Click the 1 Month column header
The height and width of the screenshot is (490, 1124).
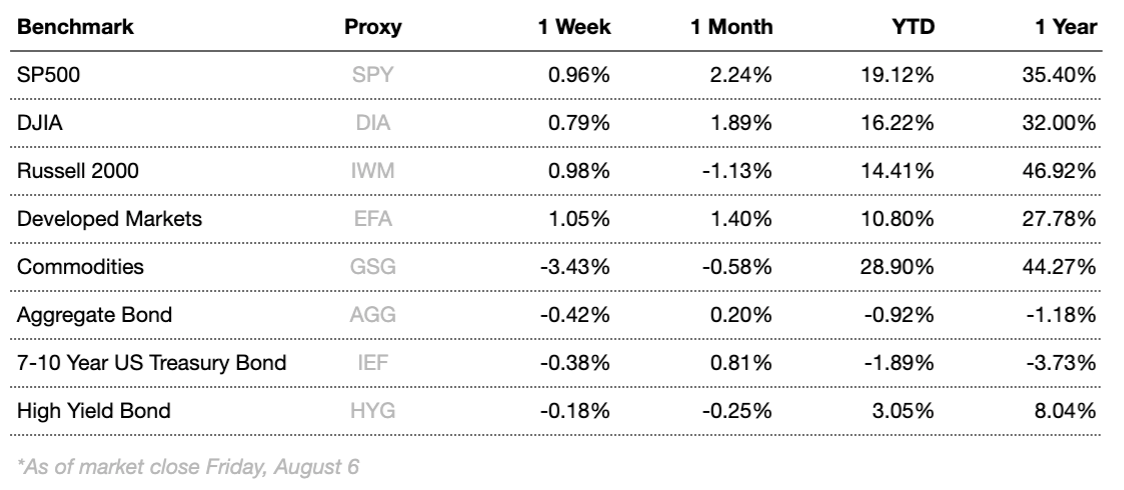click(x=732, y=27)
